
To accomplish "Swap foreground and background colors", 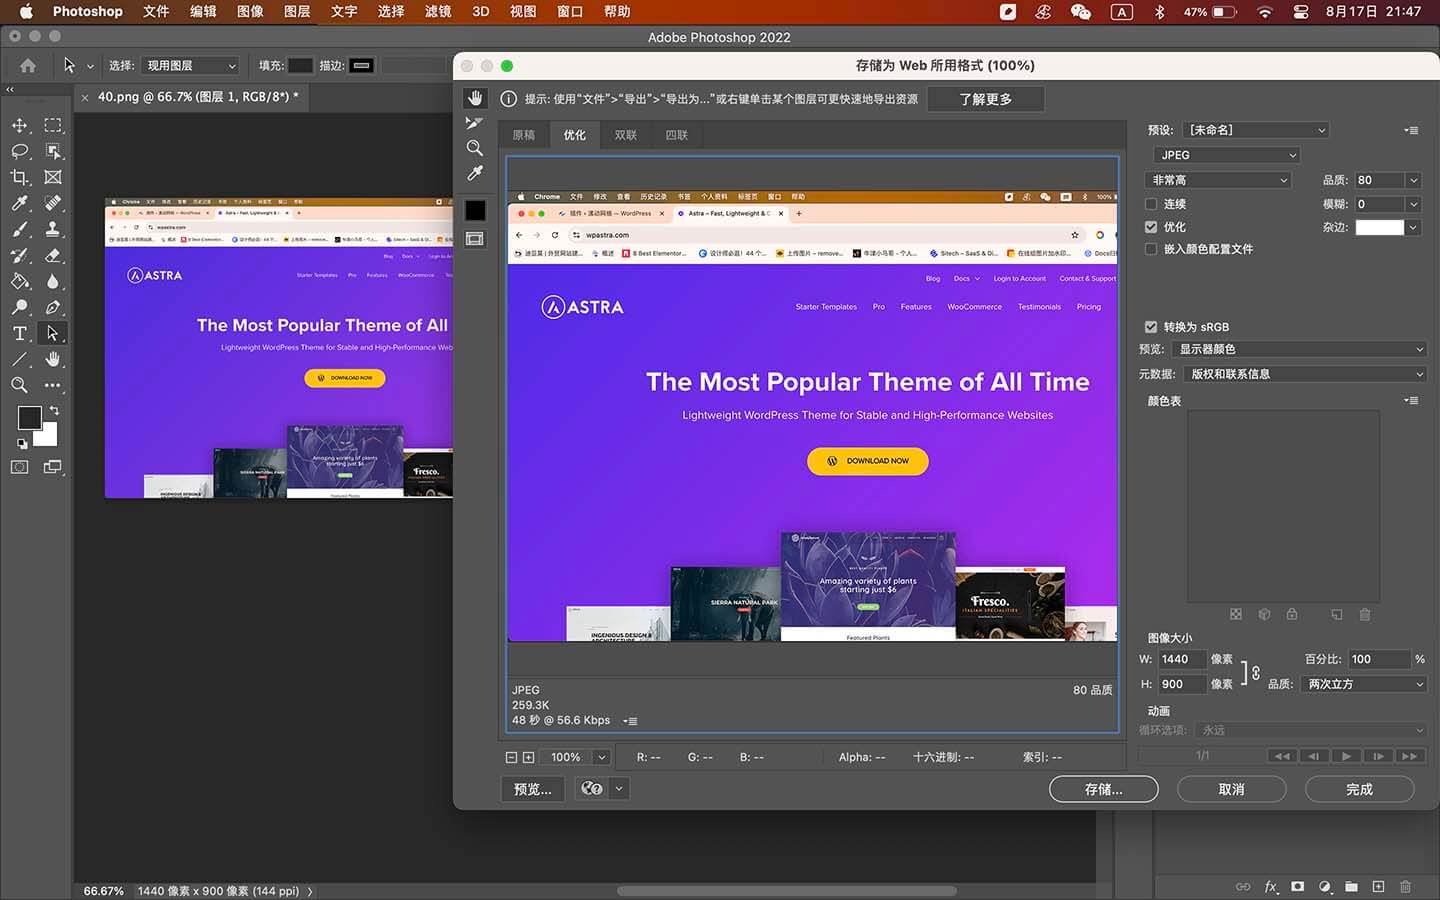I will point(54,410).
